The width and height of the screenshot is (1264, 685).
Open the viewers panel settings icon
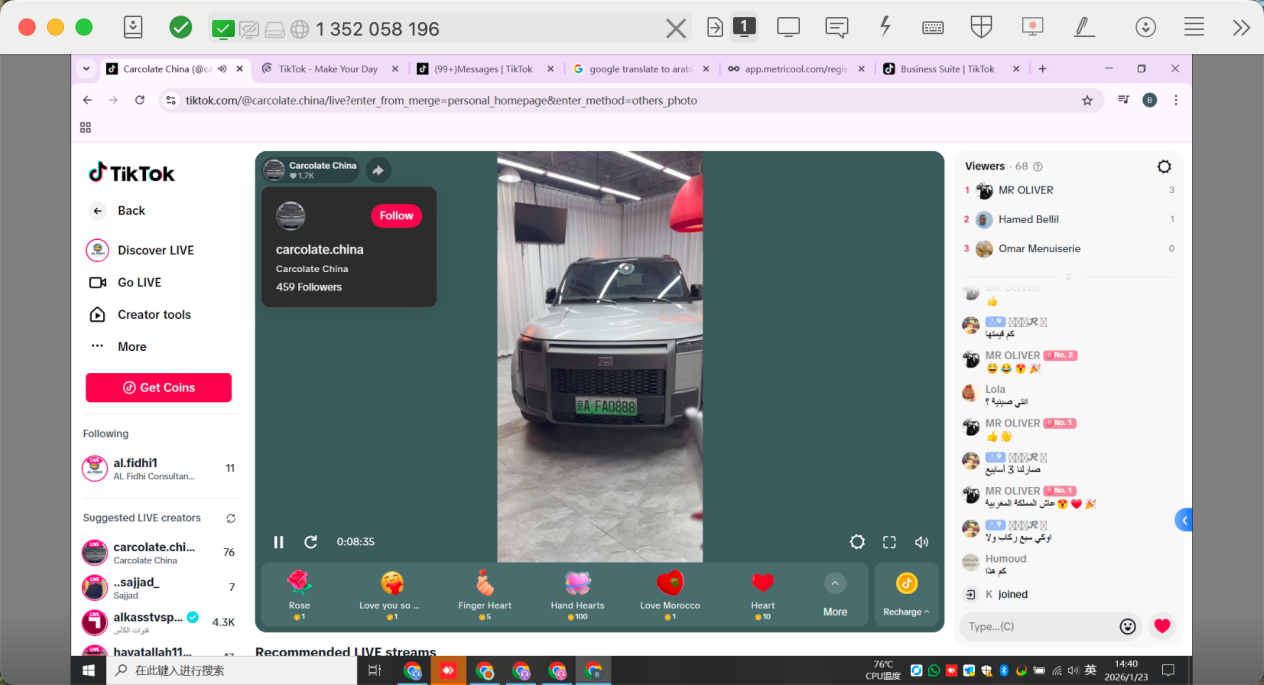pos(1164,167)
